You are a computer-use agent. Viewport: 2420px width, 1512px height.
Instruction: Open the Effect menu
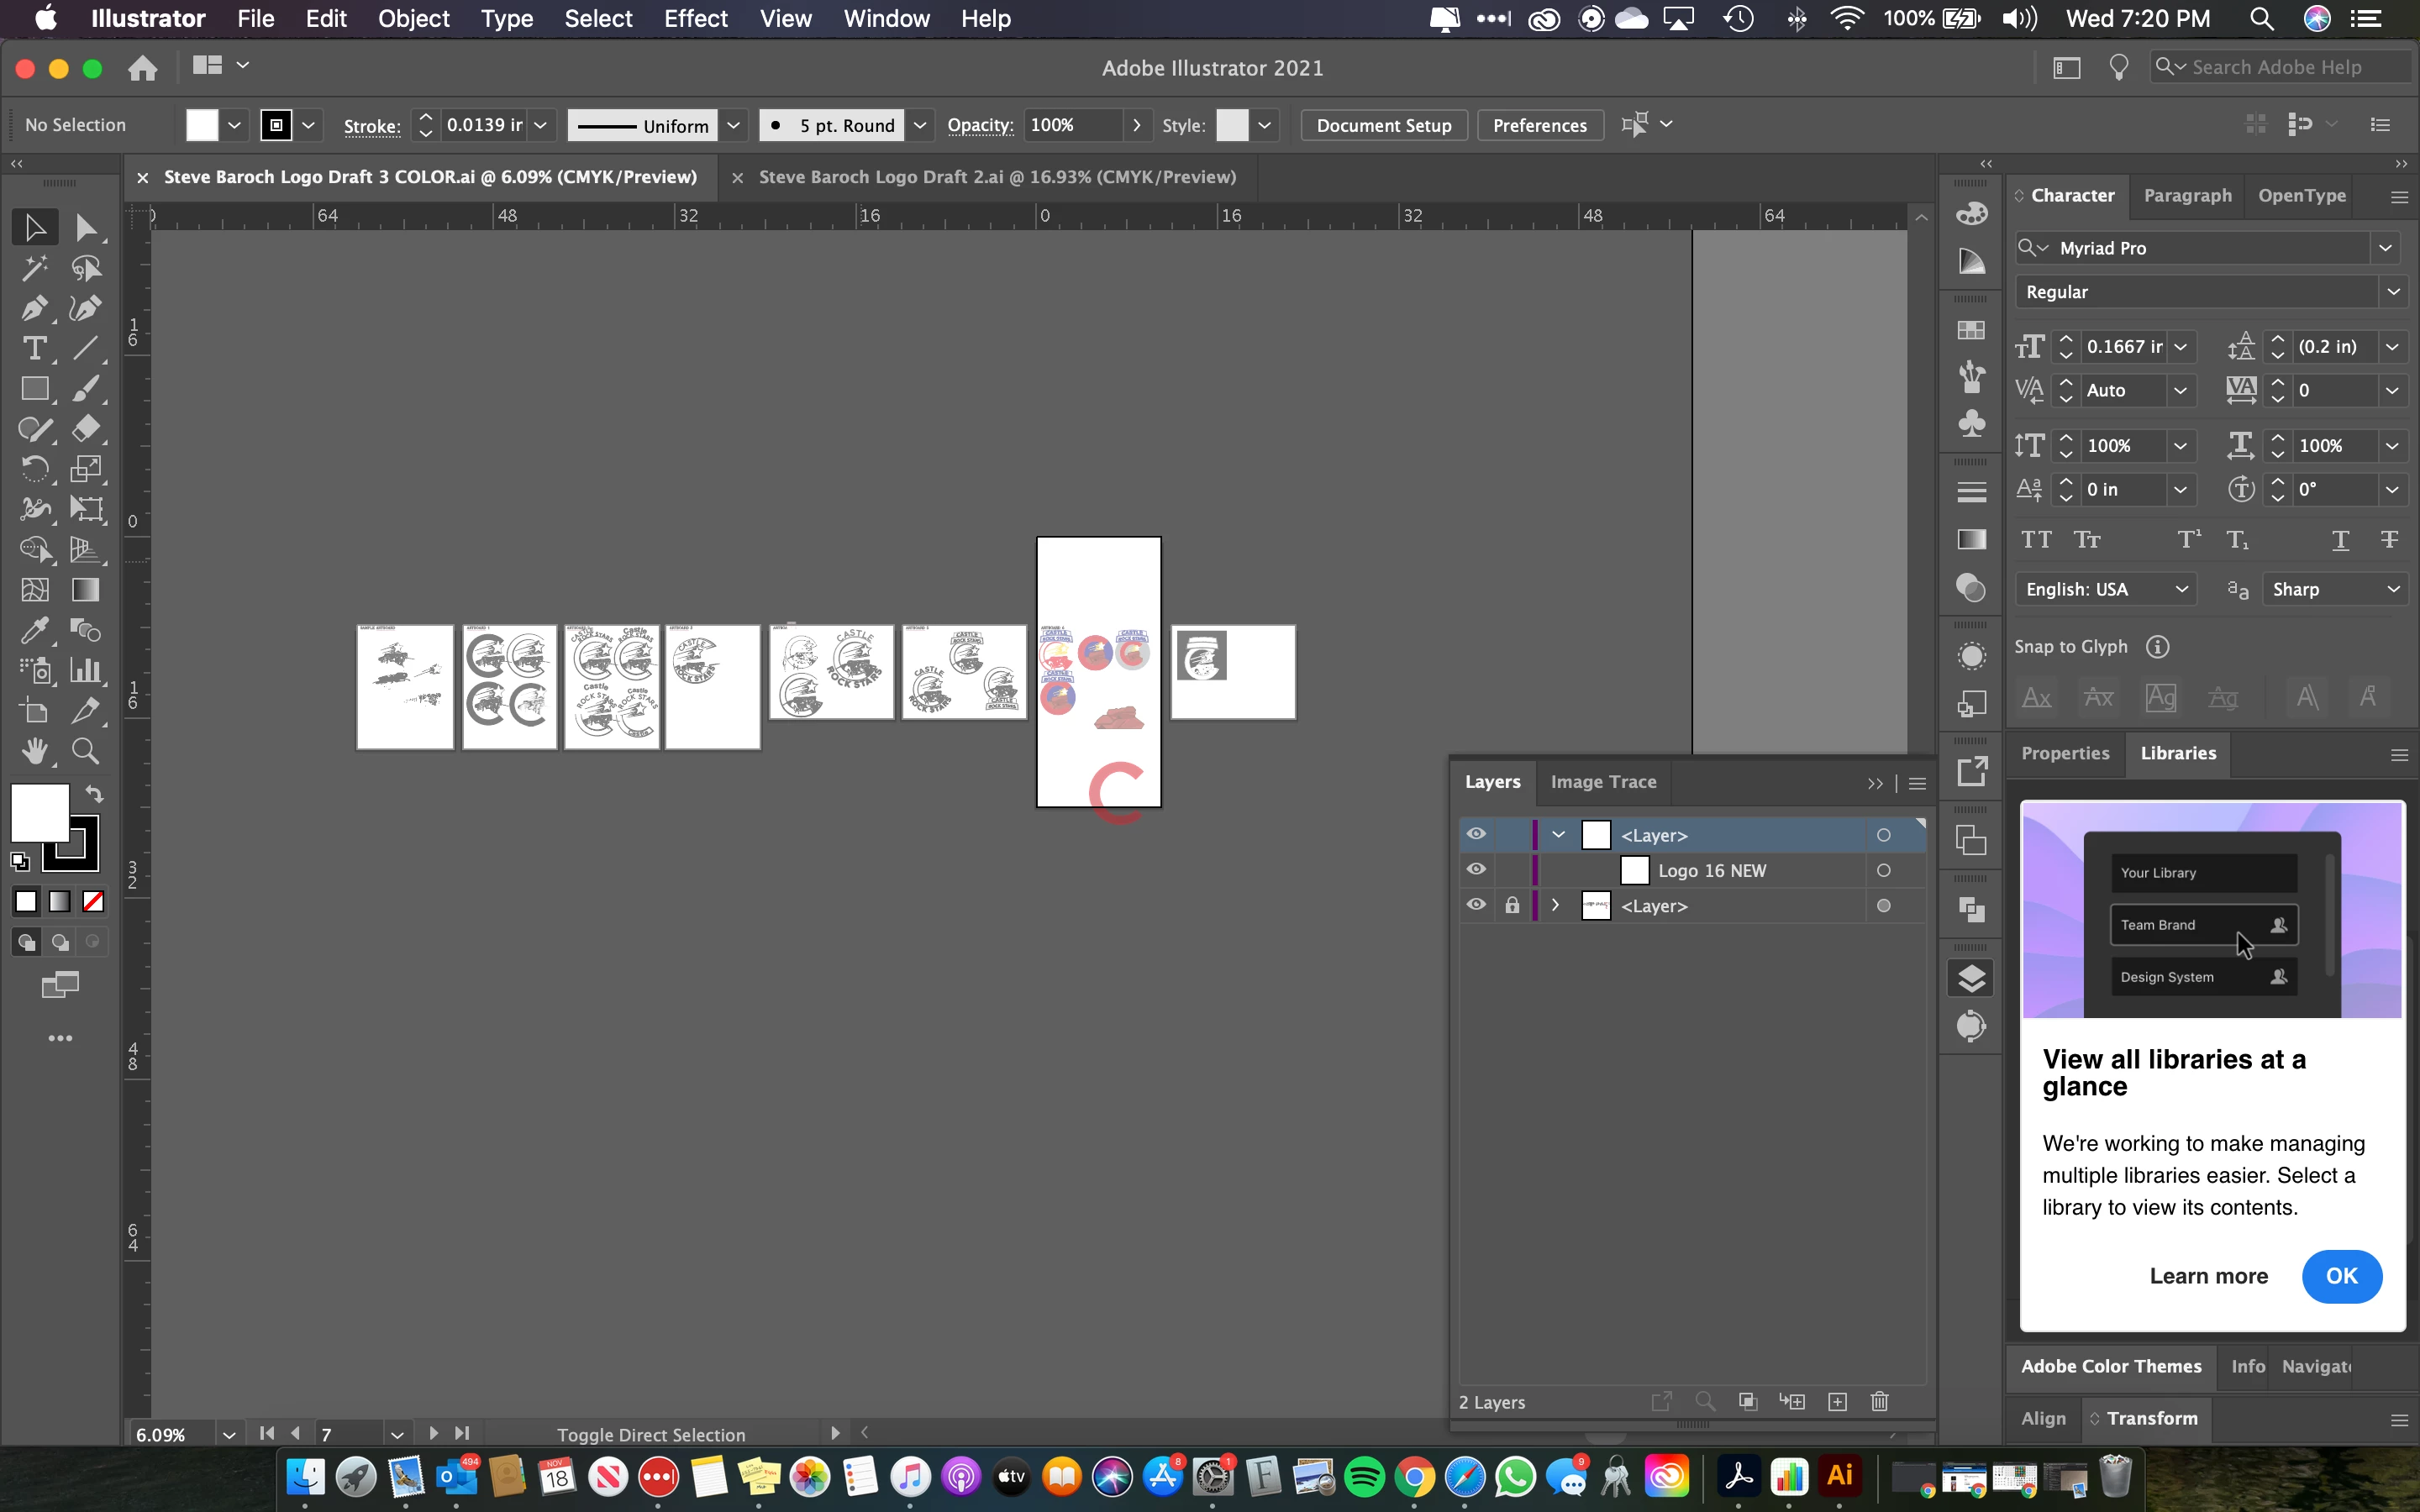pos(695,18)
